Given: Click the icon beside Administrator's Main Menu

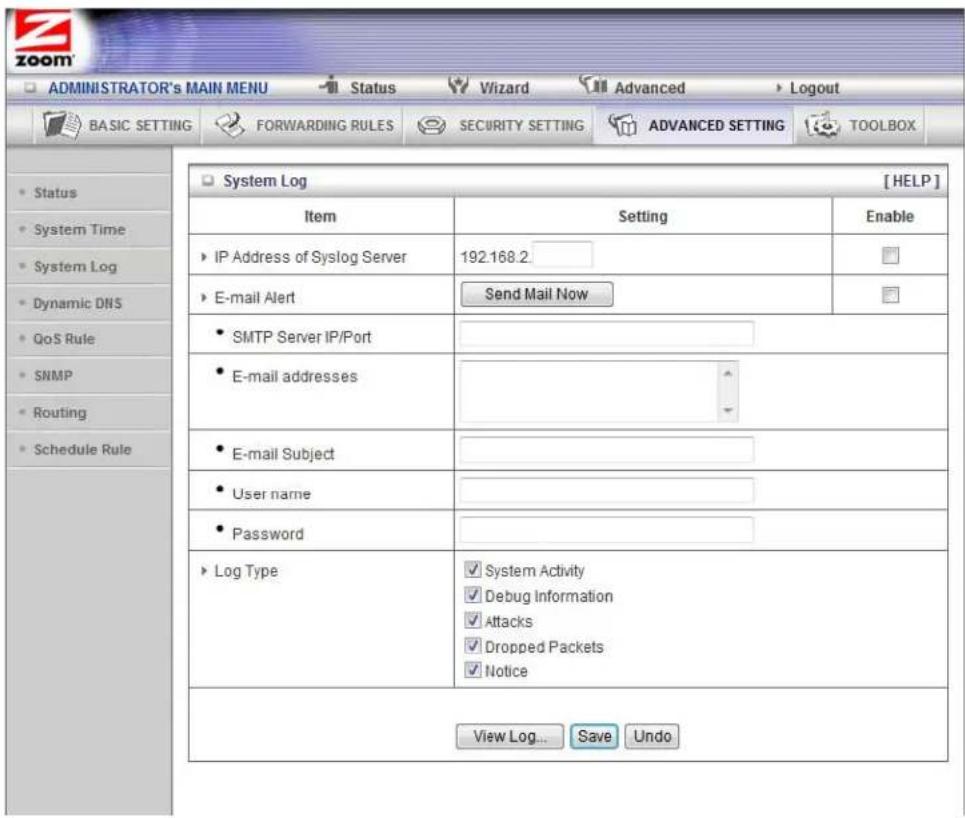Looking at the screenshot, I should click(x=31, y=87).
